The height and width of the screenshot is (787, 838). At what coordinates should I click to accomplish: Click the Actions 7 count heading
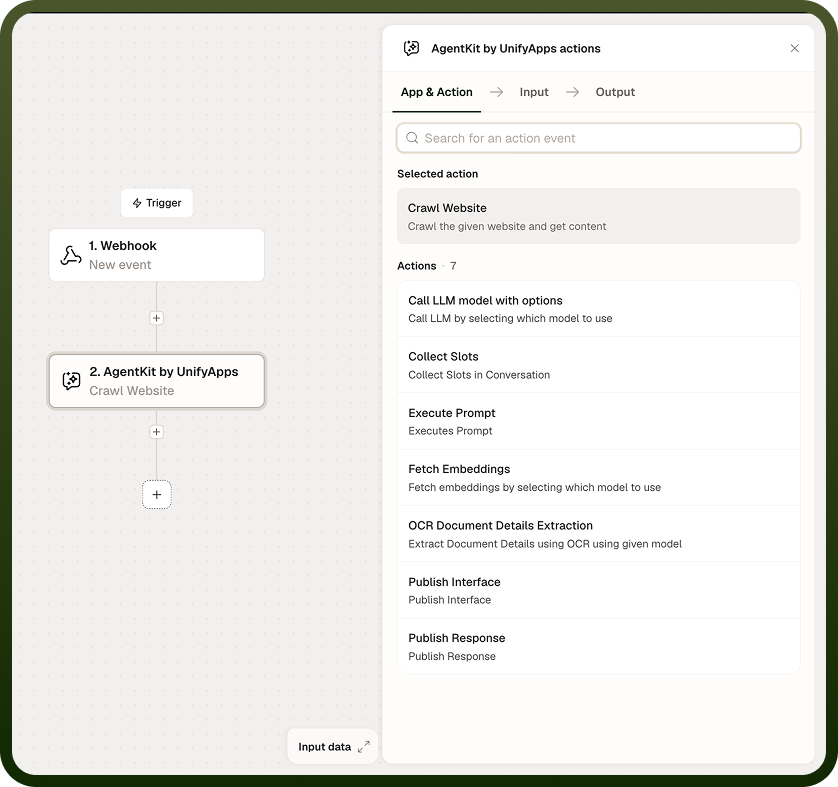point(426,266)
